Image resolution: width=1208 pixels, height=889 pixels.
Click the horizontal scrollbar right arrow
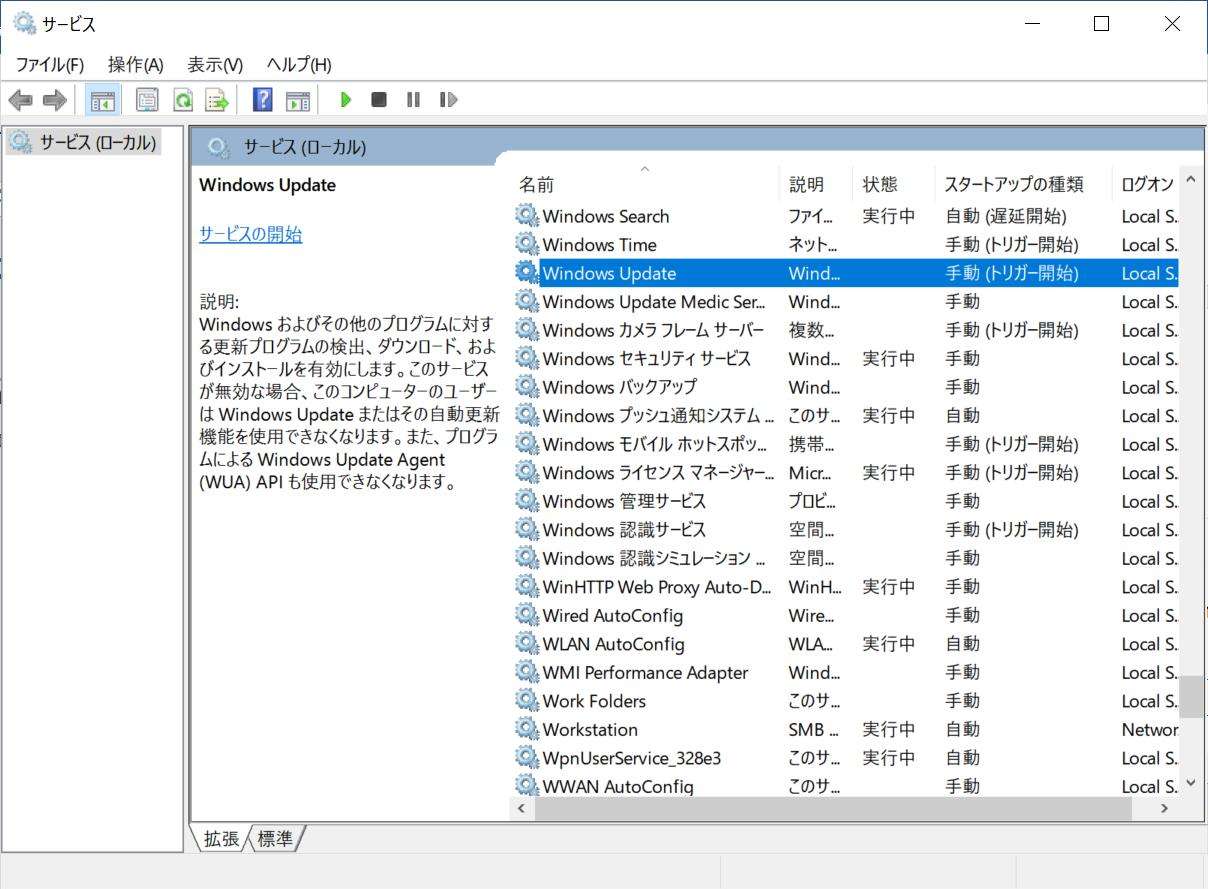pos(1165,808)
